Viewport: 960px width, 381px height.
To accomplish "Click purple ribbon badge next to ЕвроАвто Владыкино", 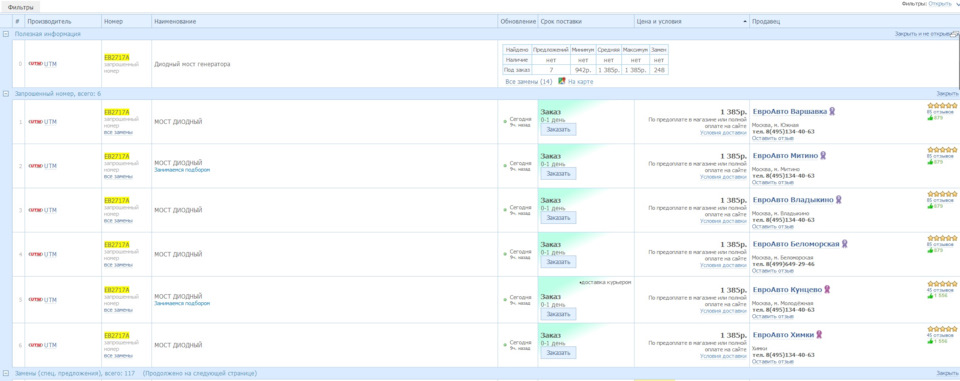I will tap(839, 200).
